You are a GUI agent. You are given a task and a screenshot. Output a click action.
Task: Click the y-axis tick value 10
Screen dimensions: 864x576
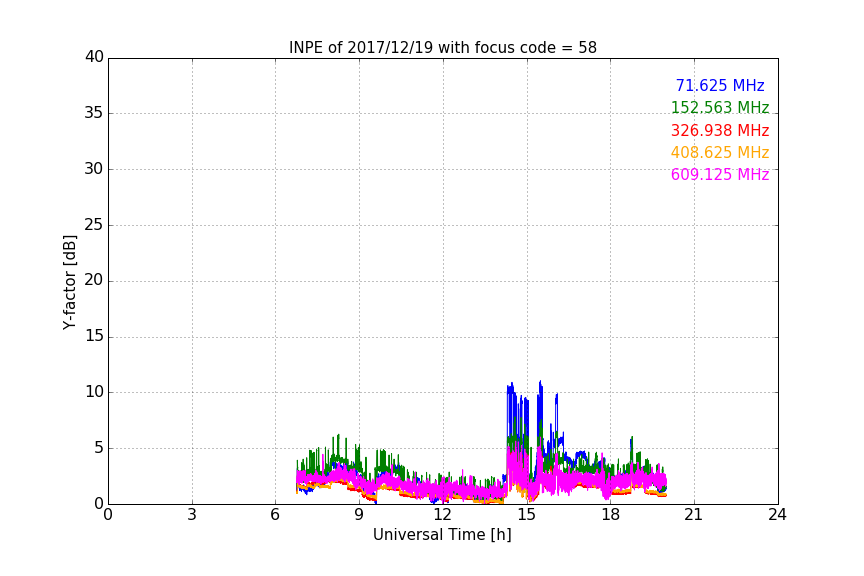[94, 392]
